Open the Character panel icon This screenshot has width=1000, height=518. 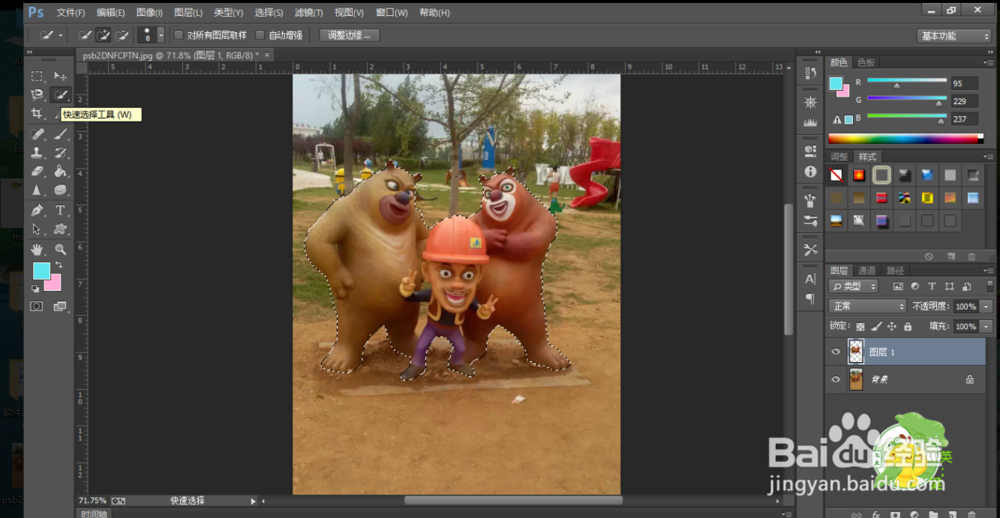pyautogui.click(x=811, y=279)
